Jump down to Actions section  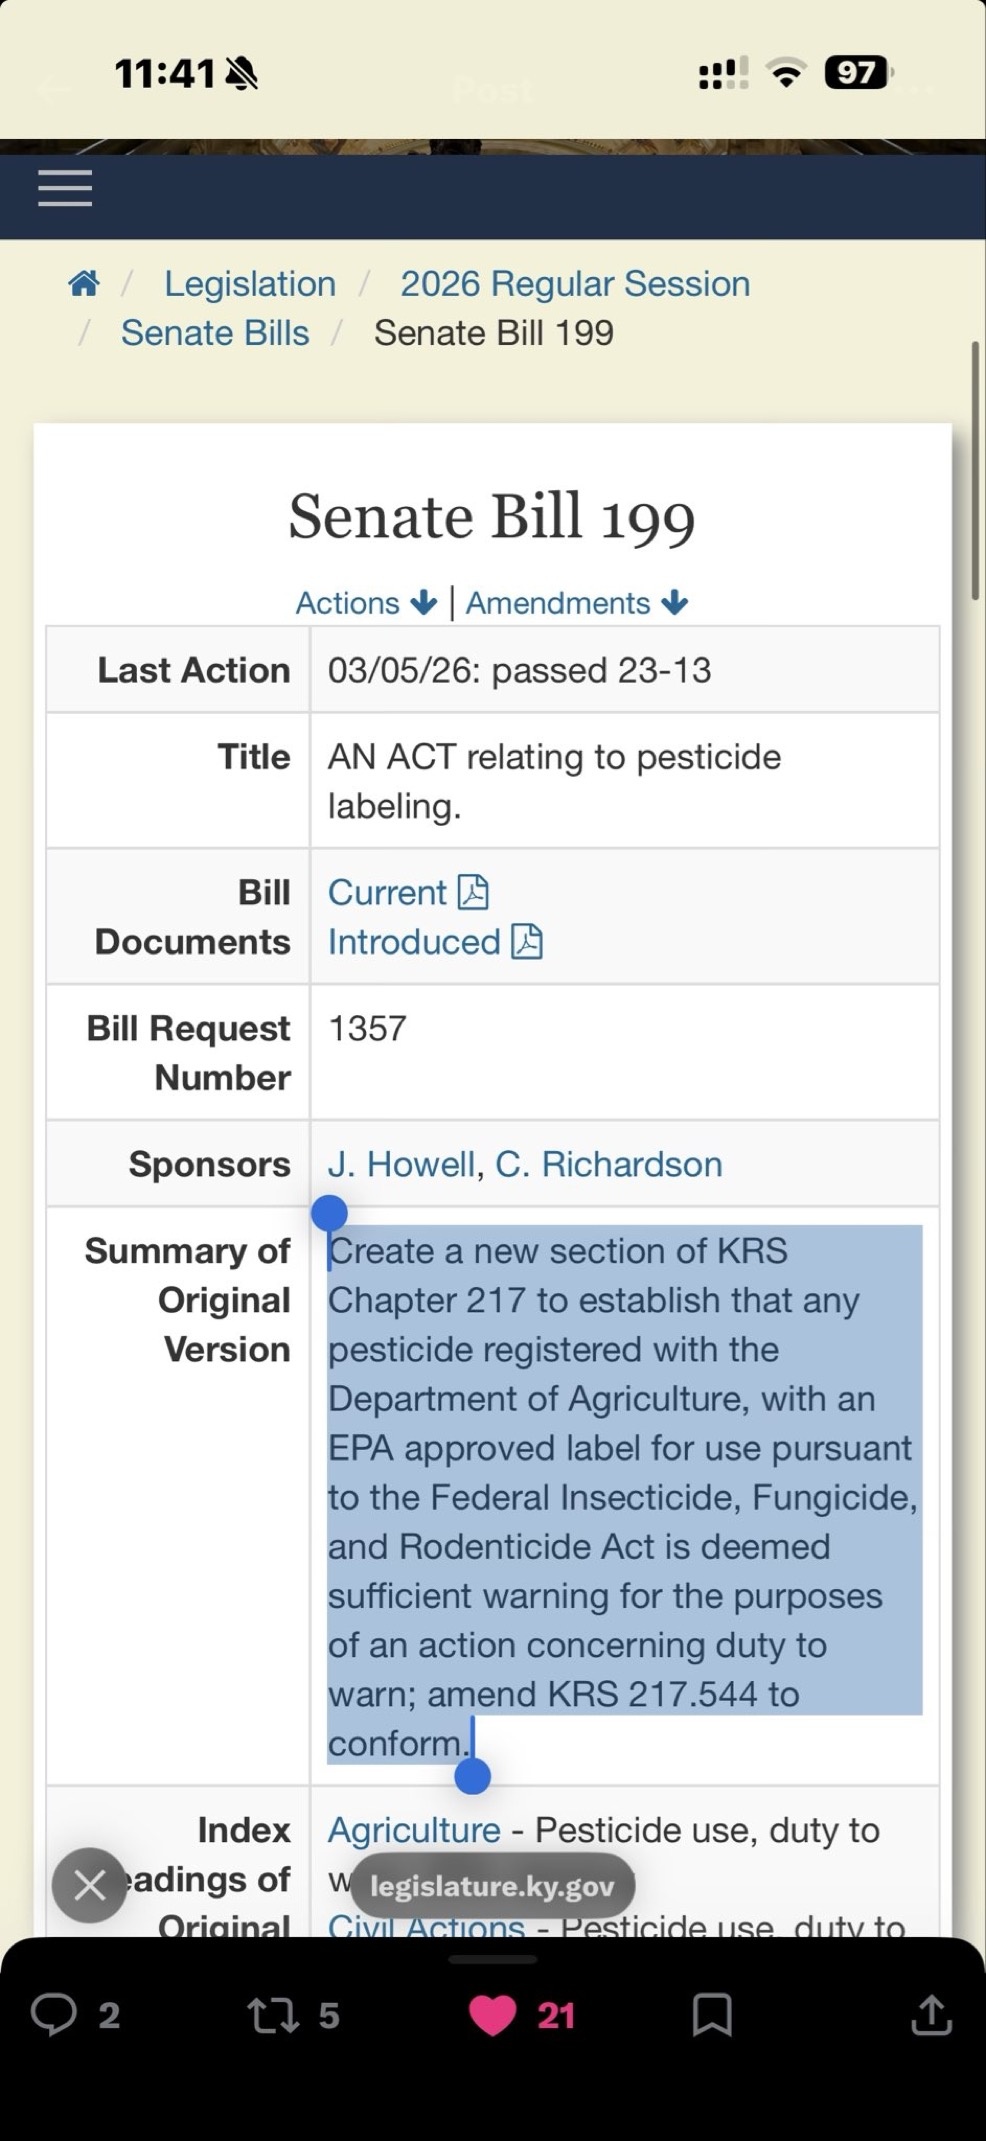pos(366,603)
